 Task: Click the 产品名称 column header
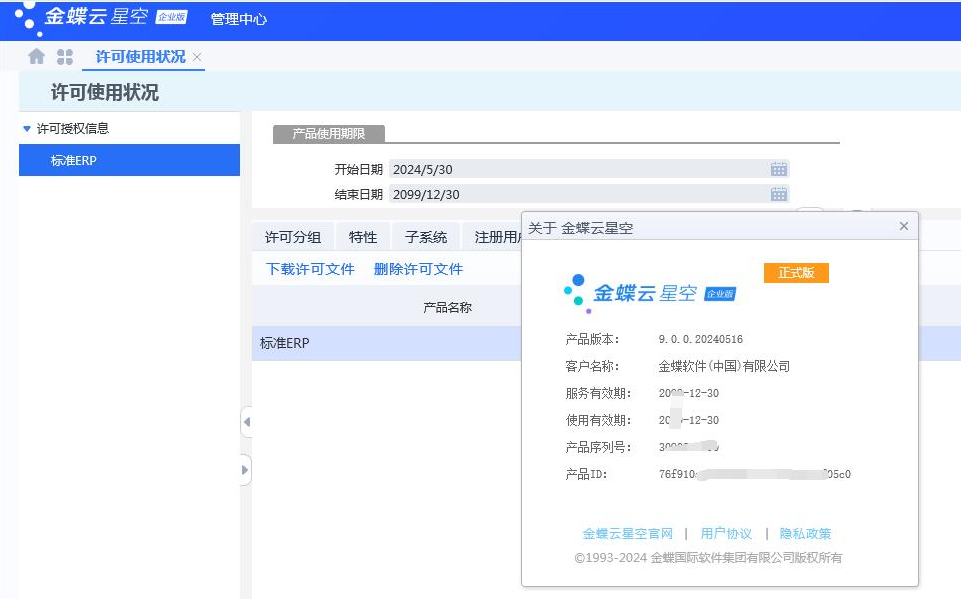click(x=447, y=307)
